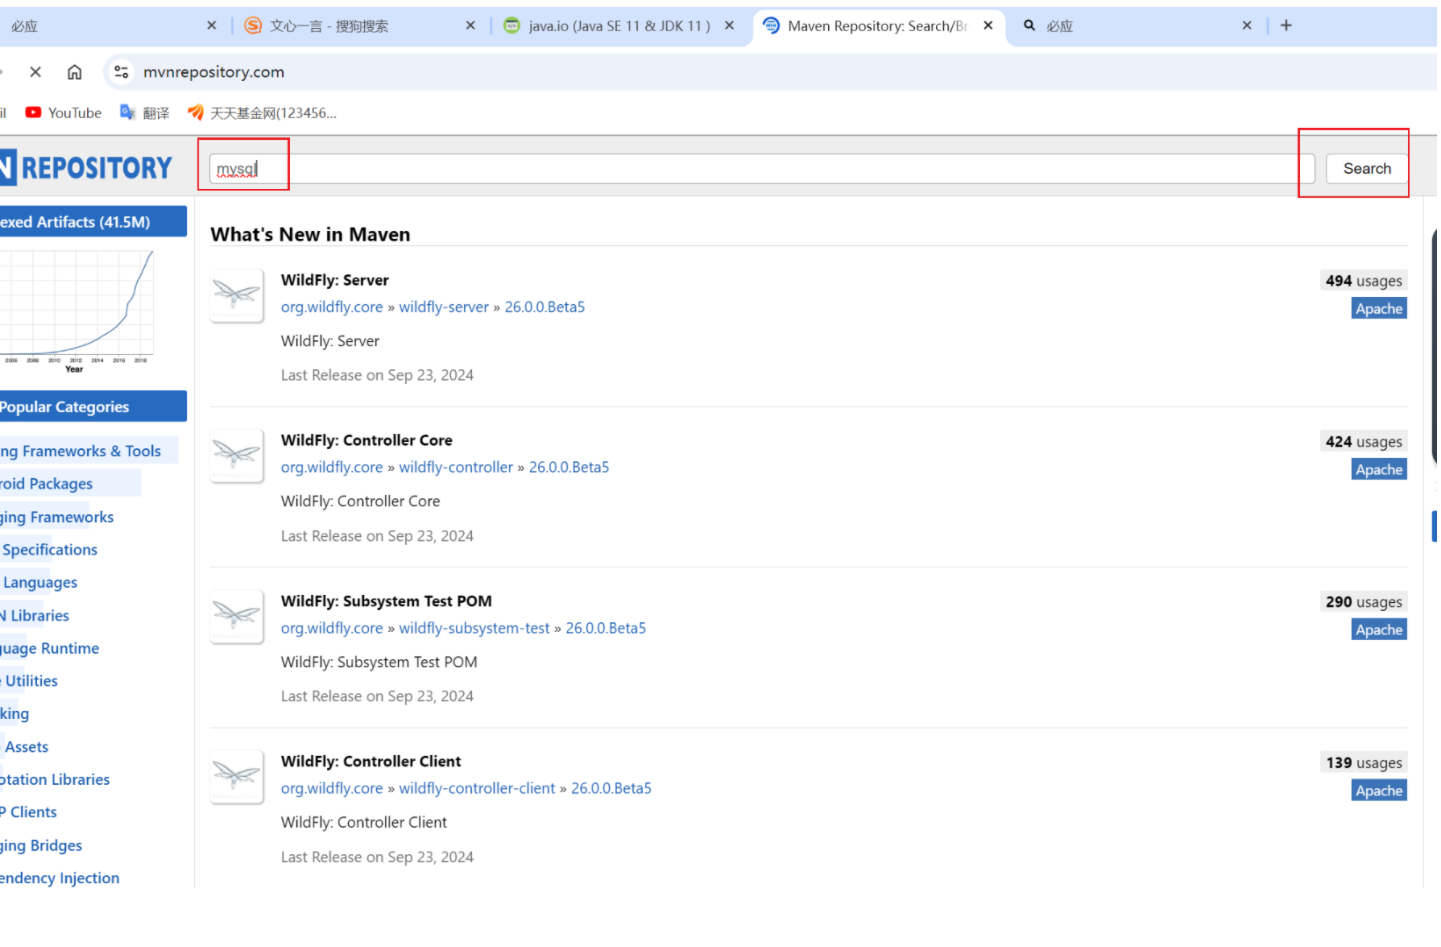The height and width of the screenshot is (947, 1441).
Task: Open version 26.0.0.Beta5 of wildfly-controller-client
Action: click(x=611, y=788)
